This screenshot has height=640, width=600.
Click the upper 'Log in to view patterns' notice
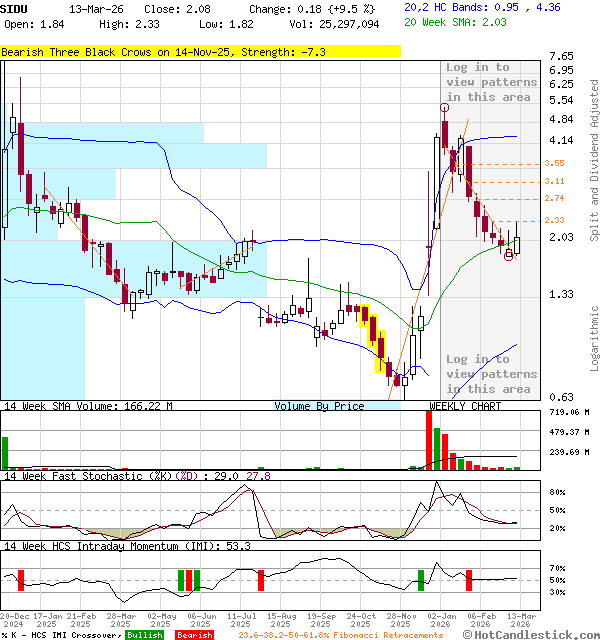coord(491,82)
